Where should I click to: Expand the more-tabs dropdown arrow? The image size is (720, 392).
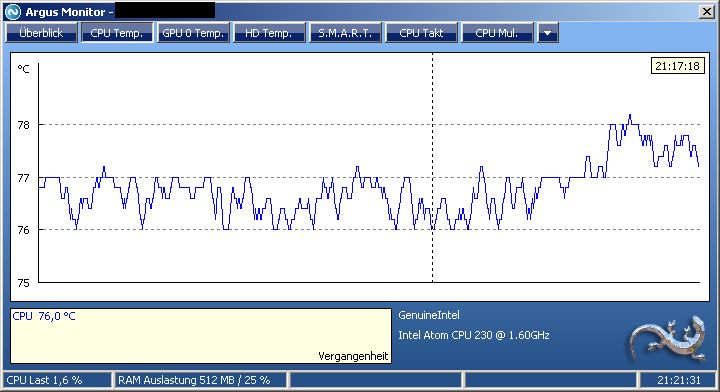click(x=548, y=33)
